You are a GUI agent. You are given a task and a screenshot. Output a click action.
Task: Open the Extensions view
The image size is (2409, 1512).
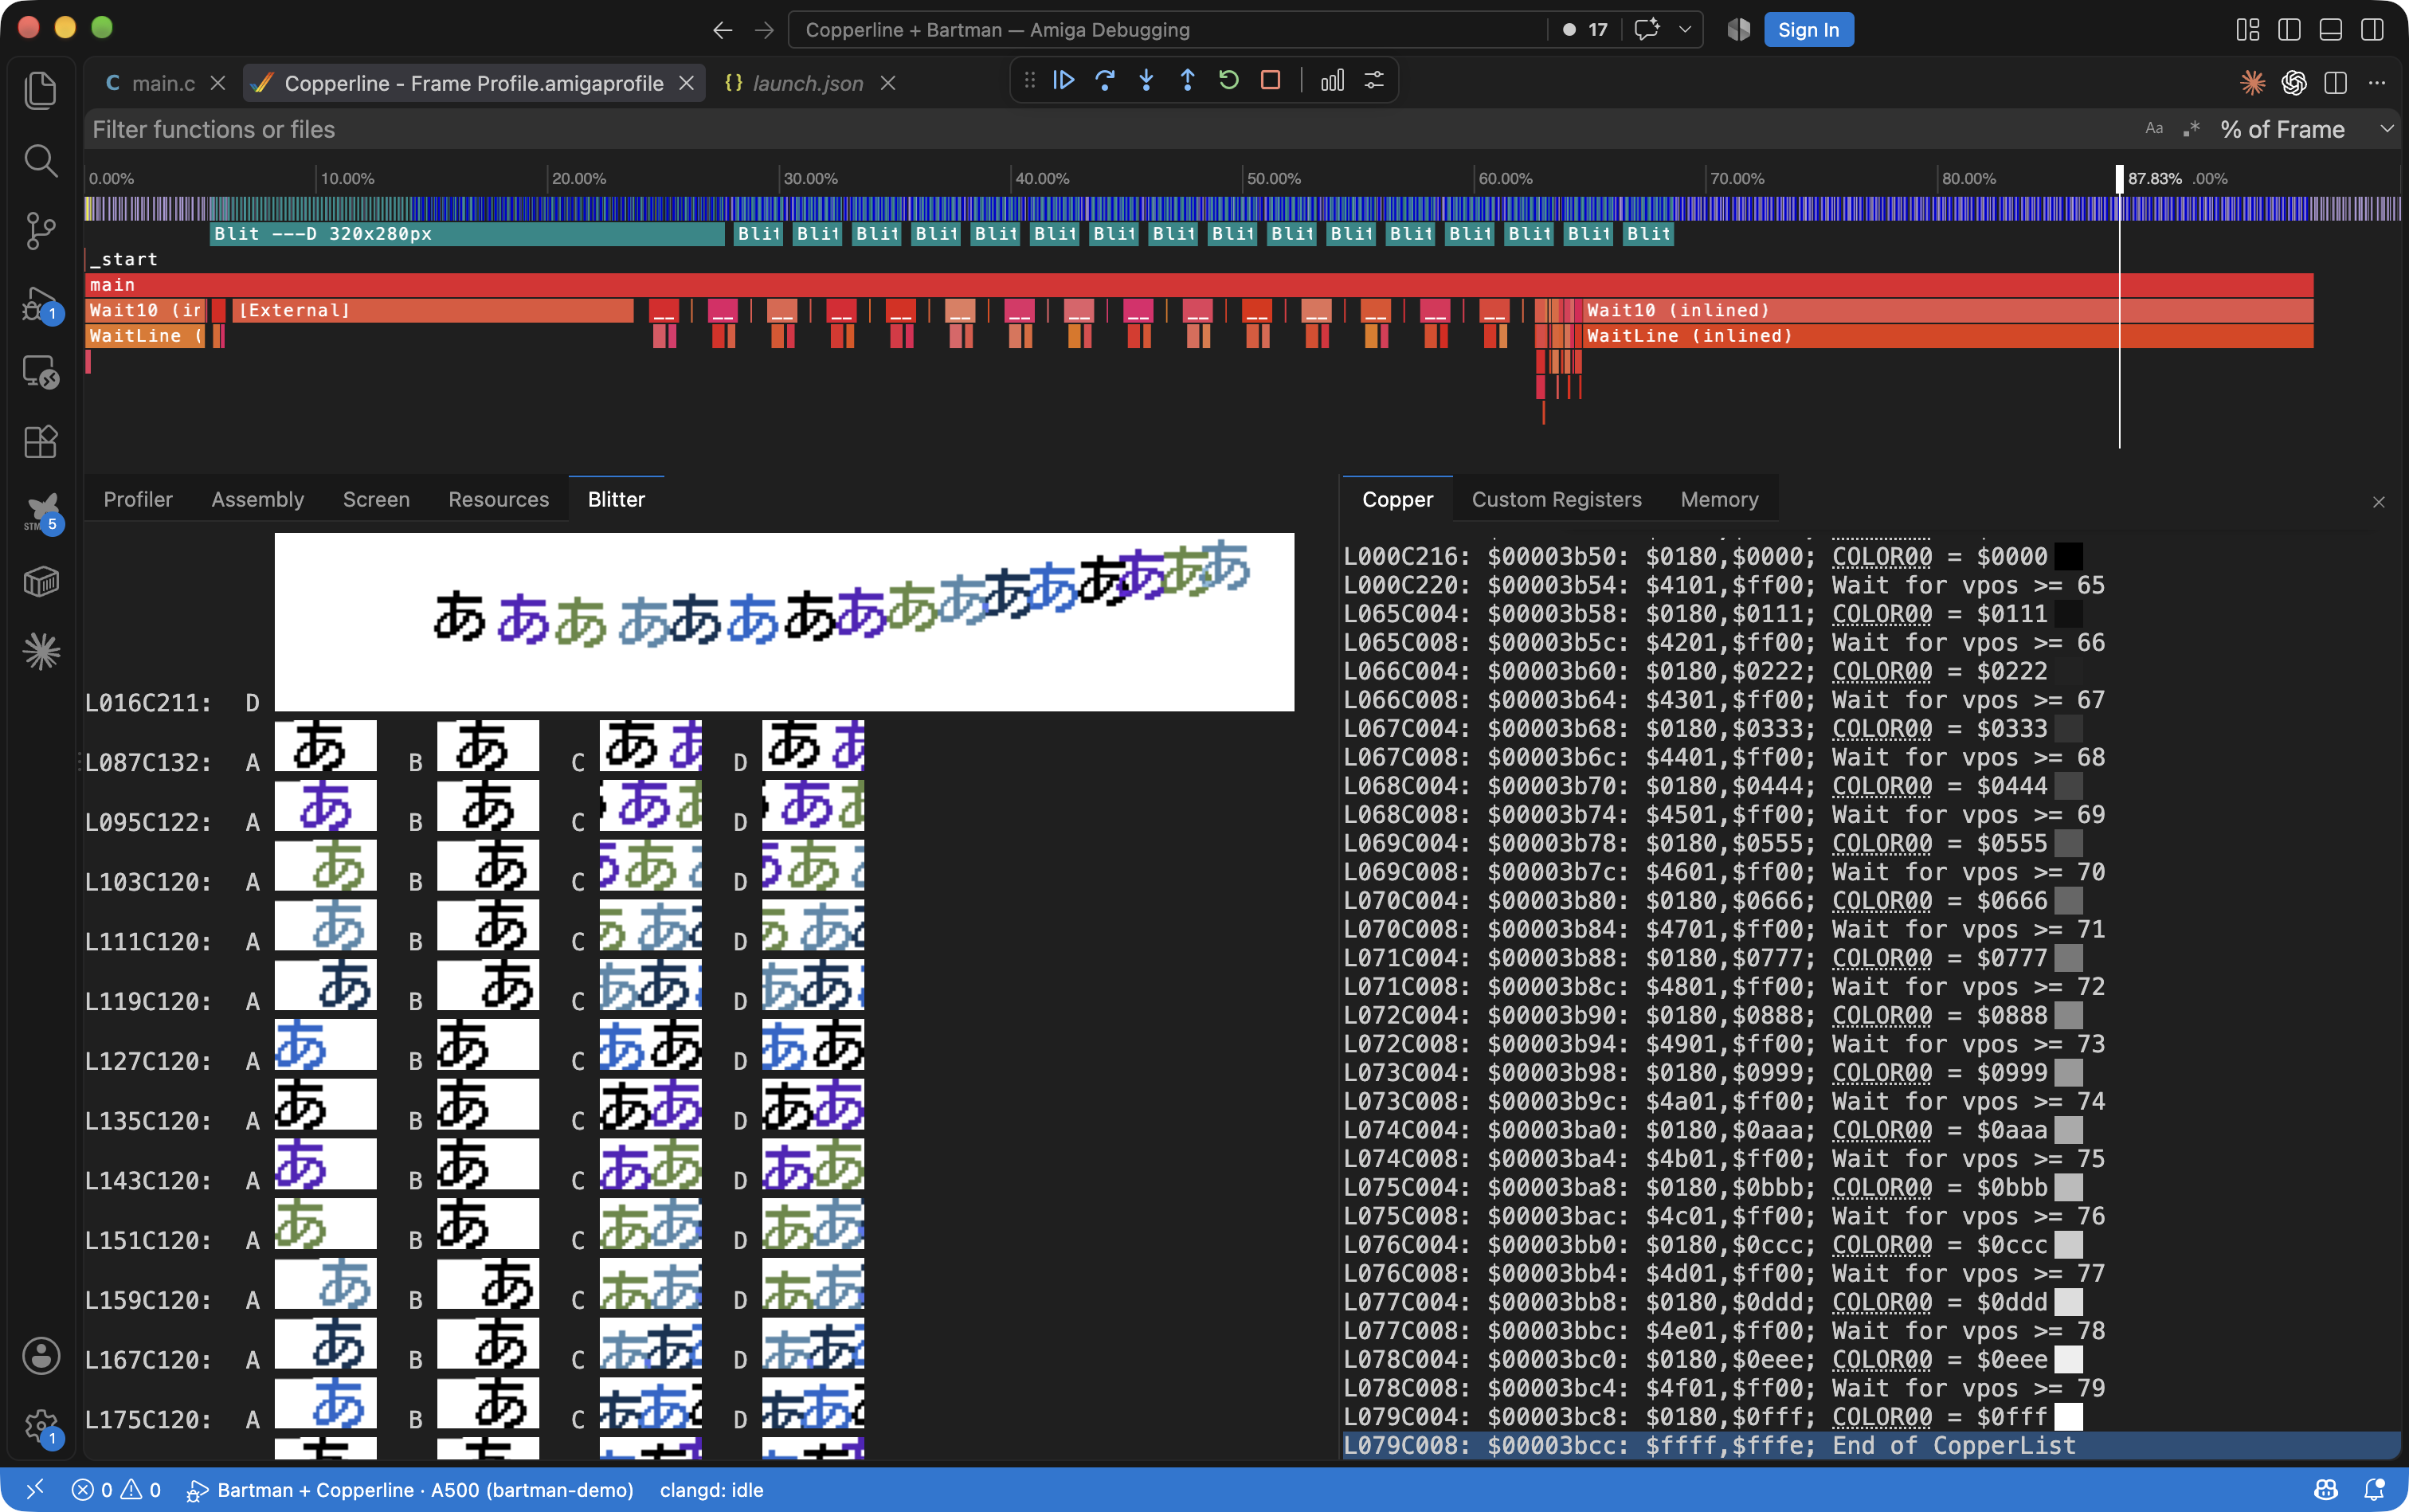pyautogui.click(x=40, y=442)
